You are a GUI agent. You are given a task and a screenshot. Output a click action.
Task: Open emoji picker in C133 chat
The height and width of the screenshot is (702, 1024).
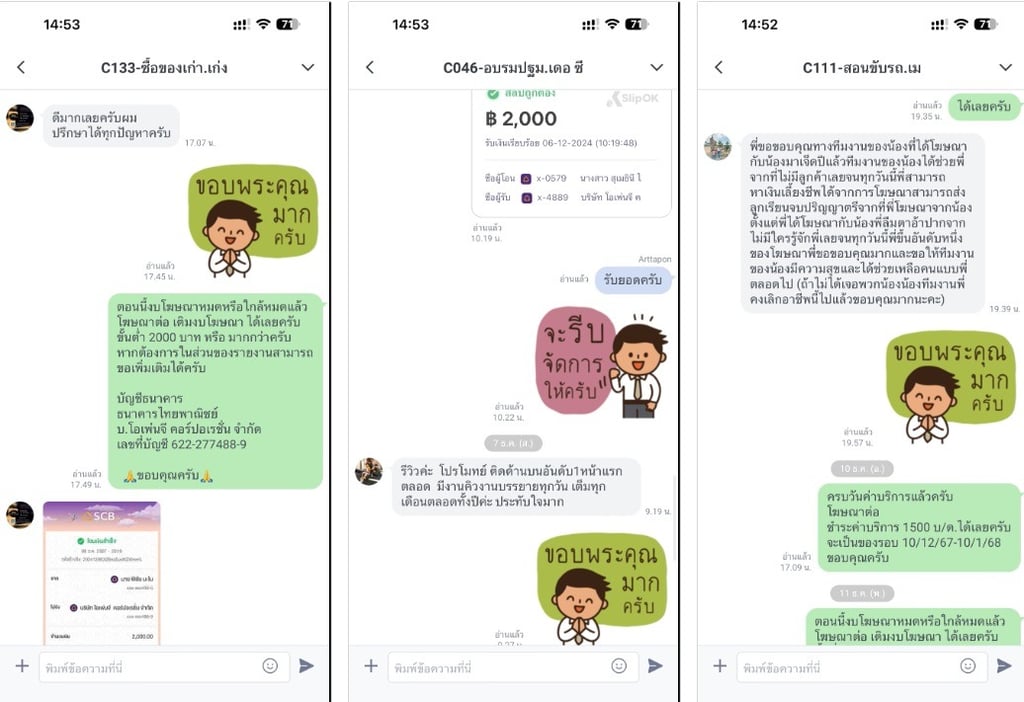coord(270,665)
